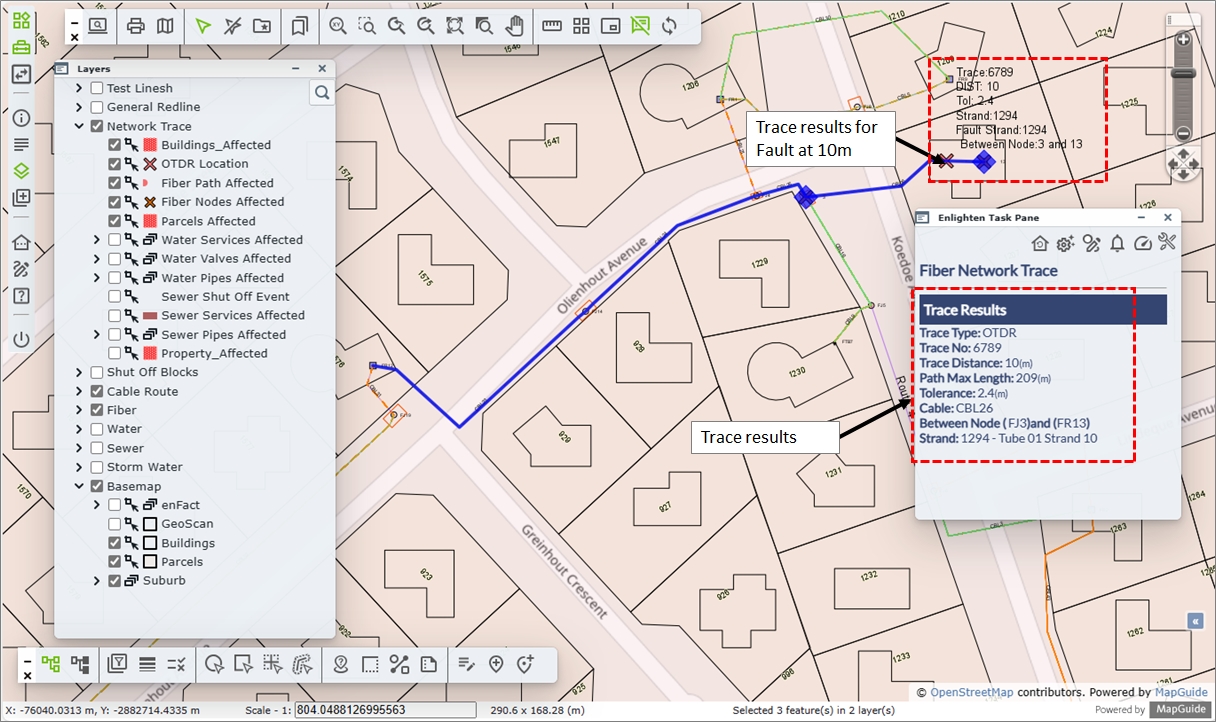
Task: Click the wrench tools icon in Task Pane
Action: (1166, 242)
